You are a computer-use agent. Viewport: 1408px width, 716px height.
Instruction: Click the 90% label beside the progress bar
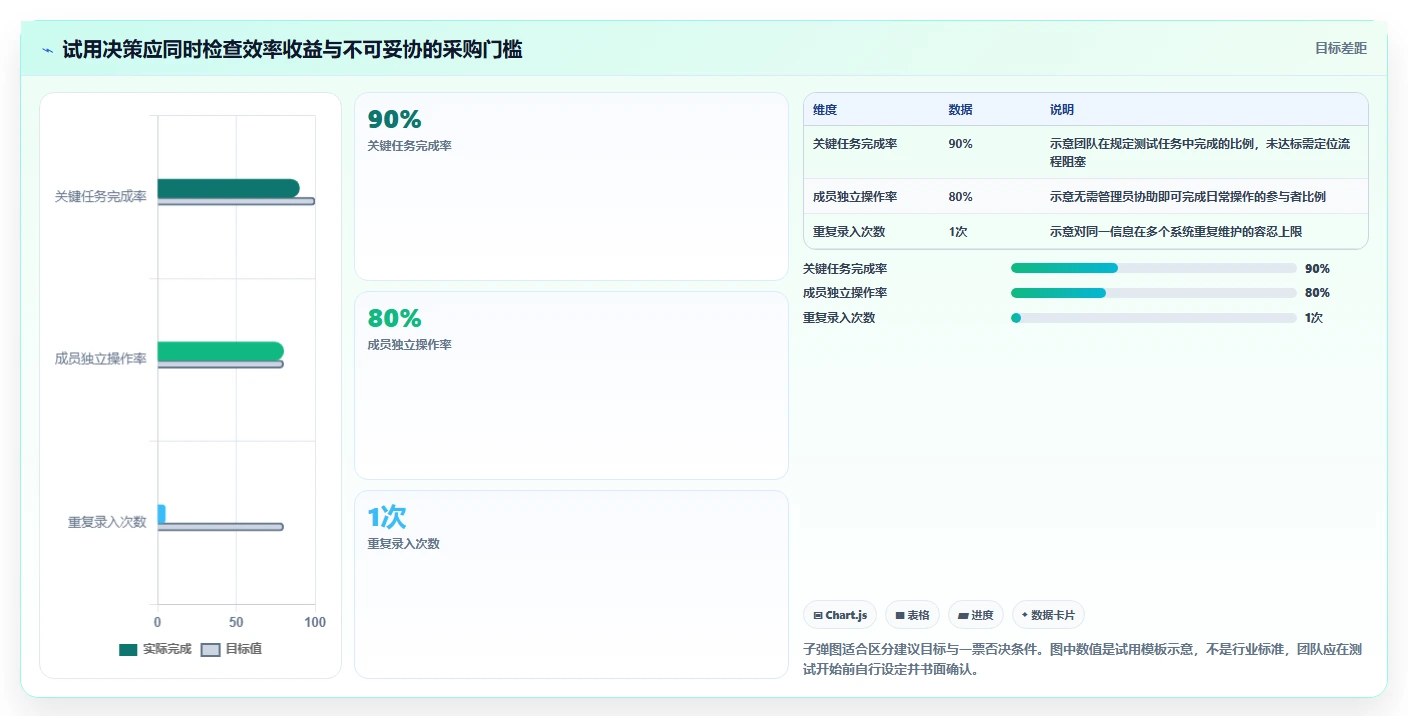[1317, 268]
